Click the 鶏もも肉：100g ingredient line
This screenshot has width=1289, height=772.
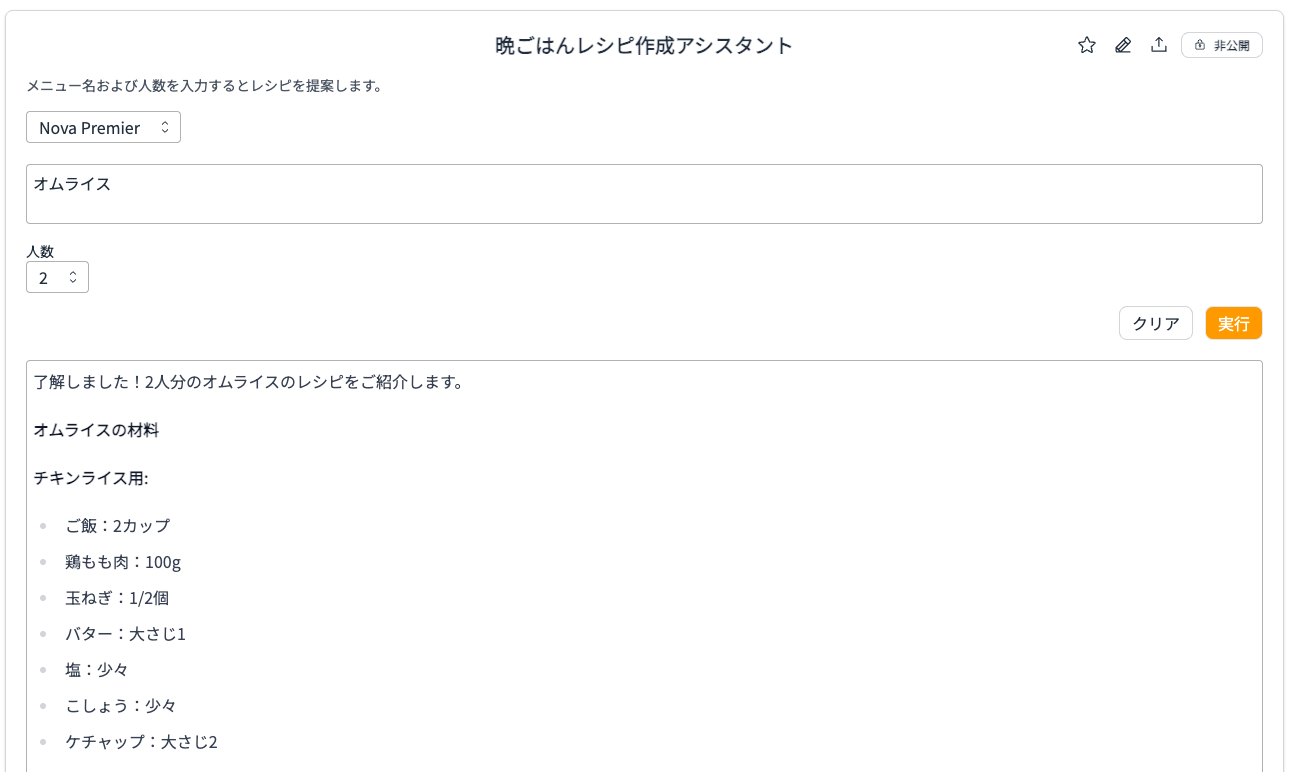point(123,562)
